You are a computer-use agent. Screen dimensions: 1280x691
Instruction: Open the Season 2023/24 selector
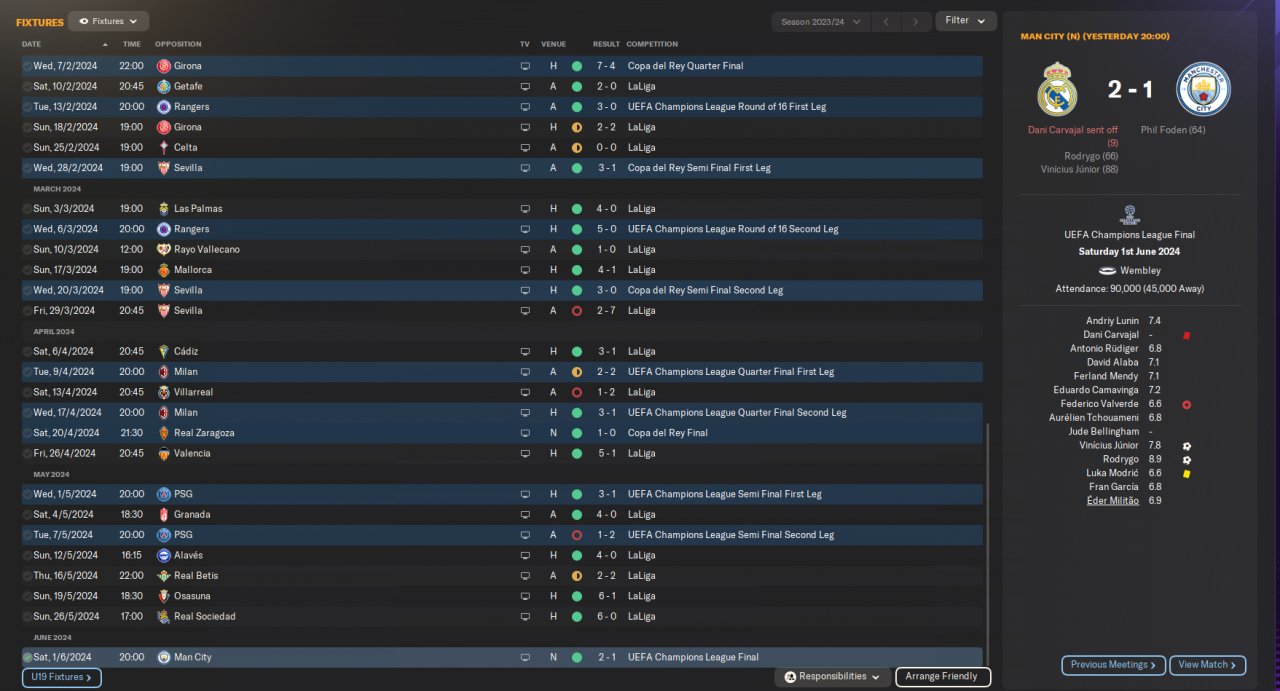(x=820, y=21)
